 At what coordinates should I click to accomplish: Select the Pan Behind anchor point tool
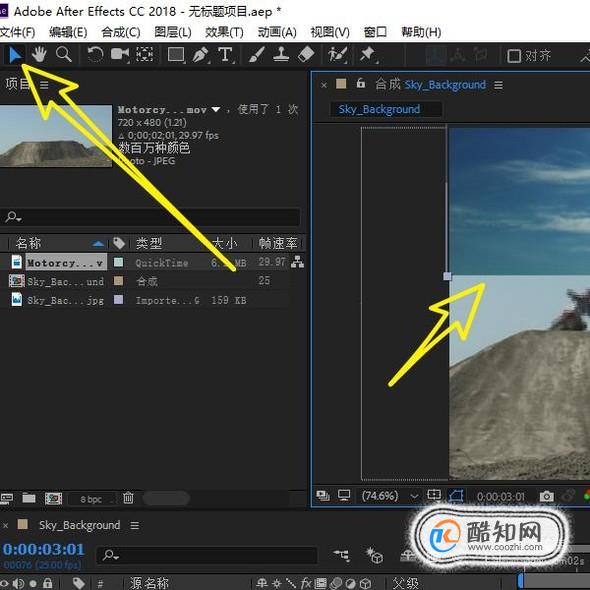click(144, 55)
